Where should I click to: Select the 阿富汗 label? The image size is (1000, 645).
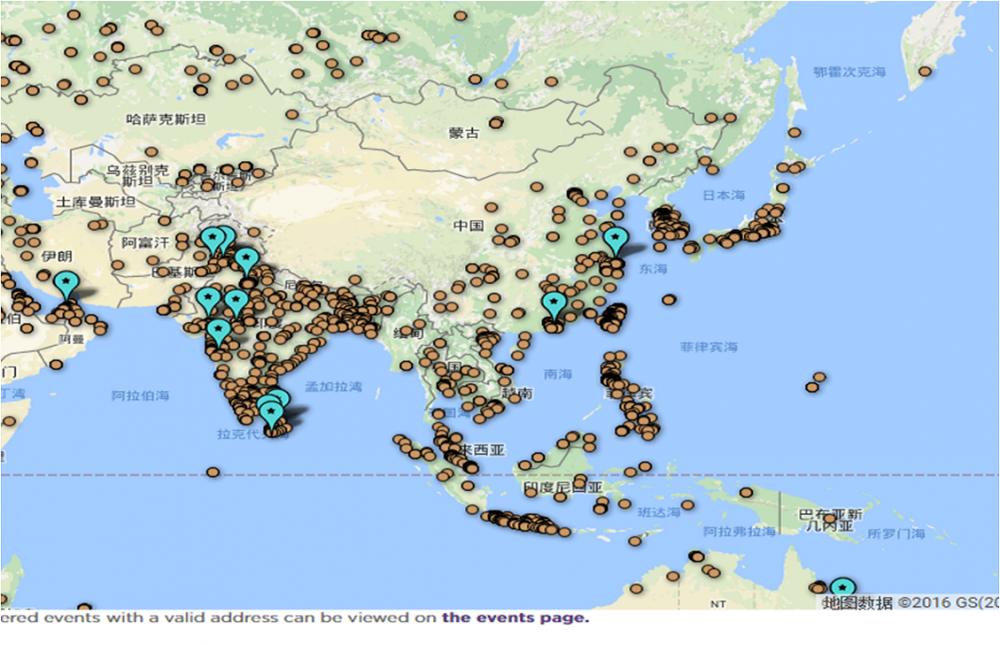(145, 243)
